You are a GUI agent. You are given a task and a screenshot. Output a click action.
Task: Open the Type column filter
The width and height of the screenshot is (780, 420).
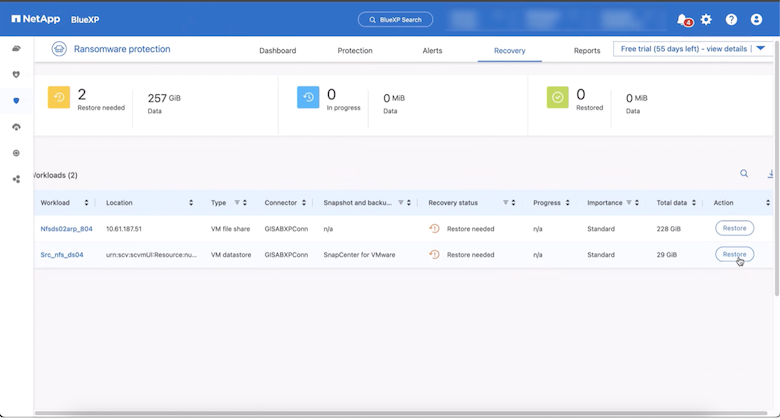pos(238,202)
